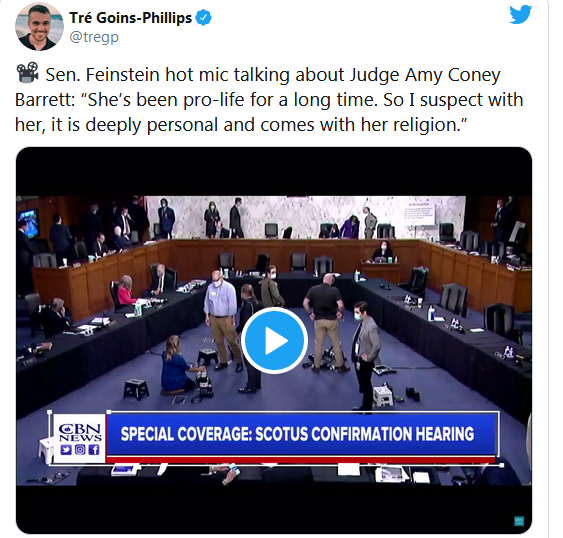Screen dimensions: 563x538
Task: Open Tré Goins-Phillips' profile picture
Action: tap(39, 27)
